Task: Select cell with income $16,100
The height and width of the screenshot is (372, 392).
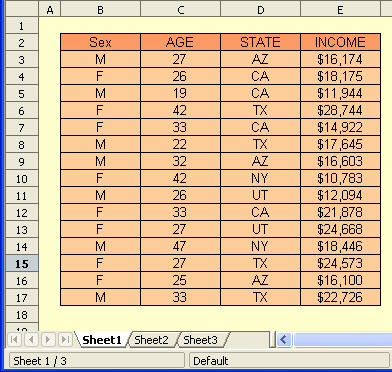Action: click(x=340, y=280)
